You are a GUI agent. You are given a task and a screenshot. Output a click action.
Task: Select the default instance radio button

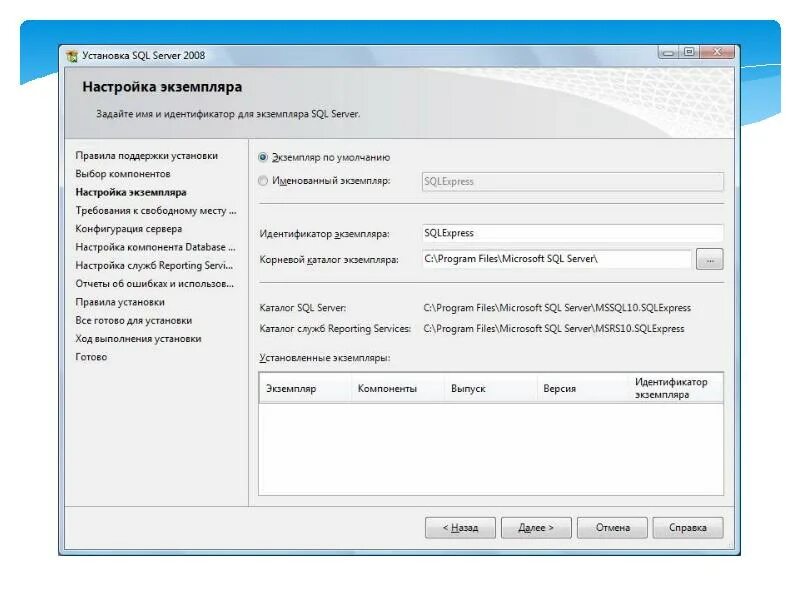[x=263, y=157]
